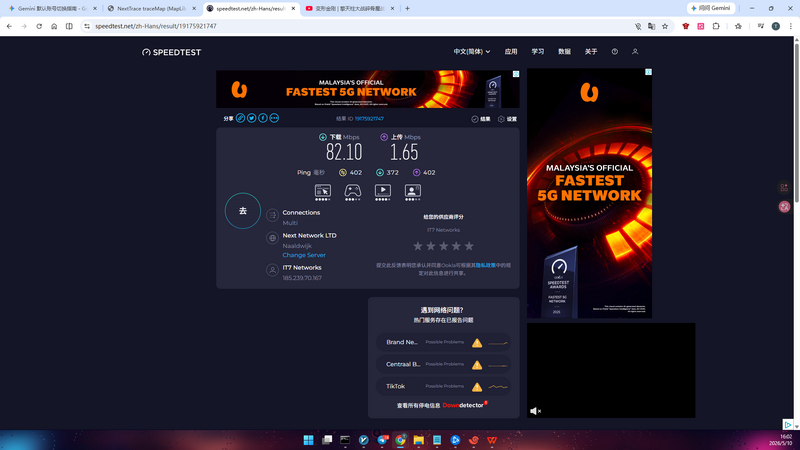Click the 结果 results button
The image size is (800, 450).
tap(481, 119)
